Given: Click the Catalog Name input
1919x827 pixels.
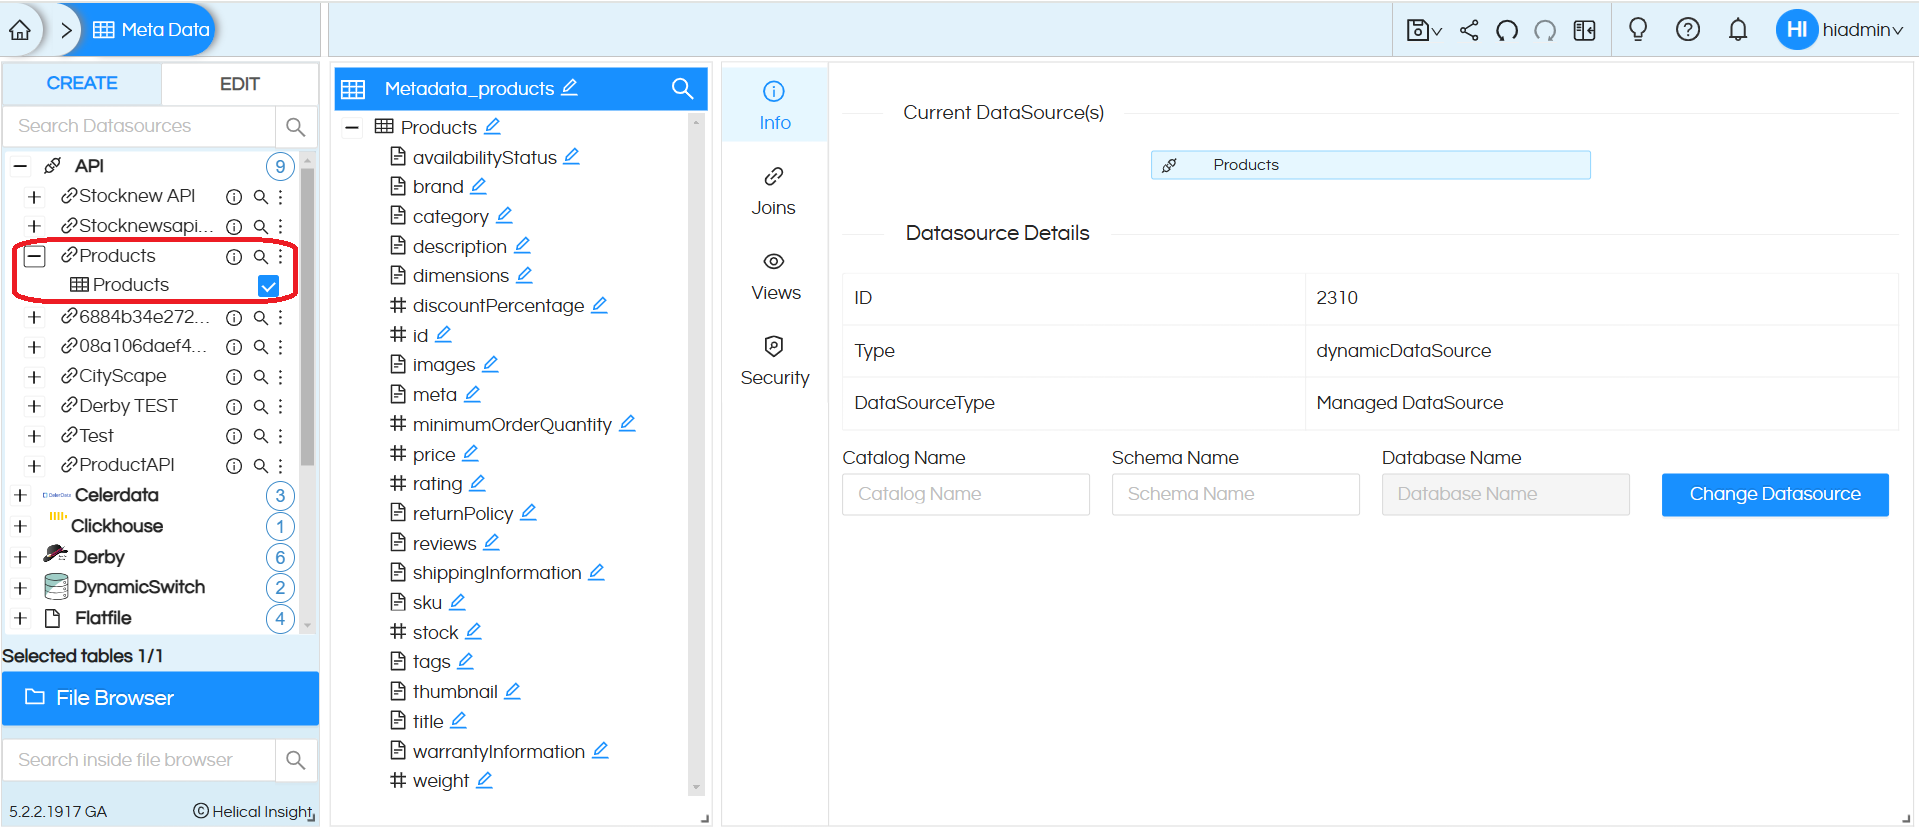Looking at the screenshot, I should 966,494.
